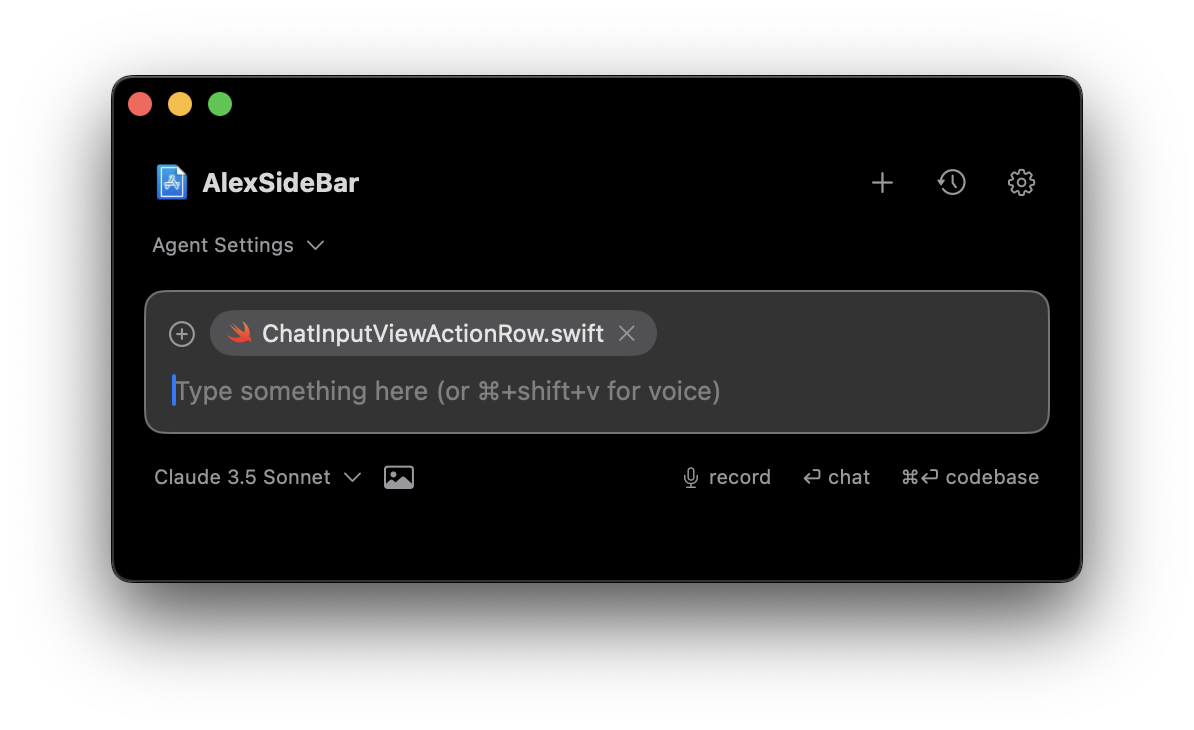
Task: Attach a file using the plus circle icon
Action: (182, 333)
